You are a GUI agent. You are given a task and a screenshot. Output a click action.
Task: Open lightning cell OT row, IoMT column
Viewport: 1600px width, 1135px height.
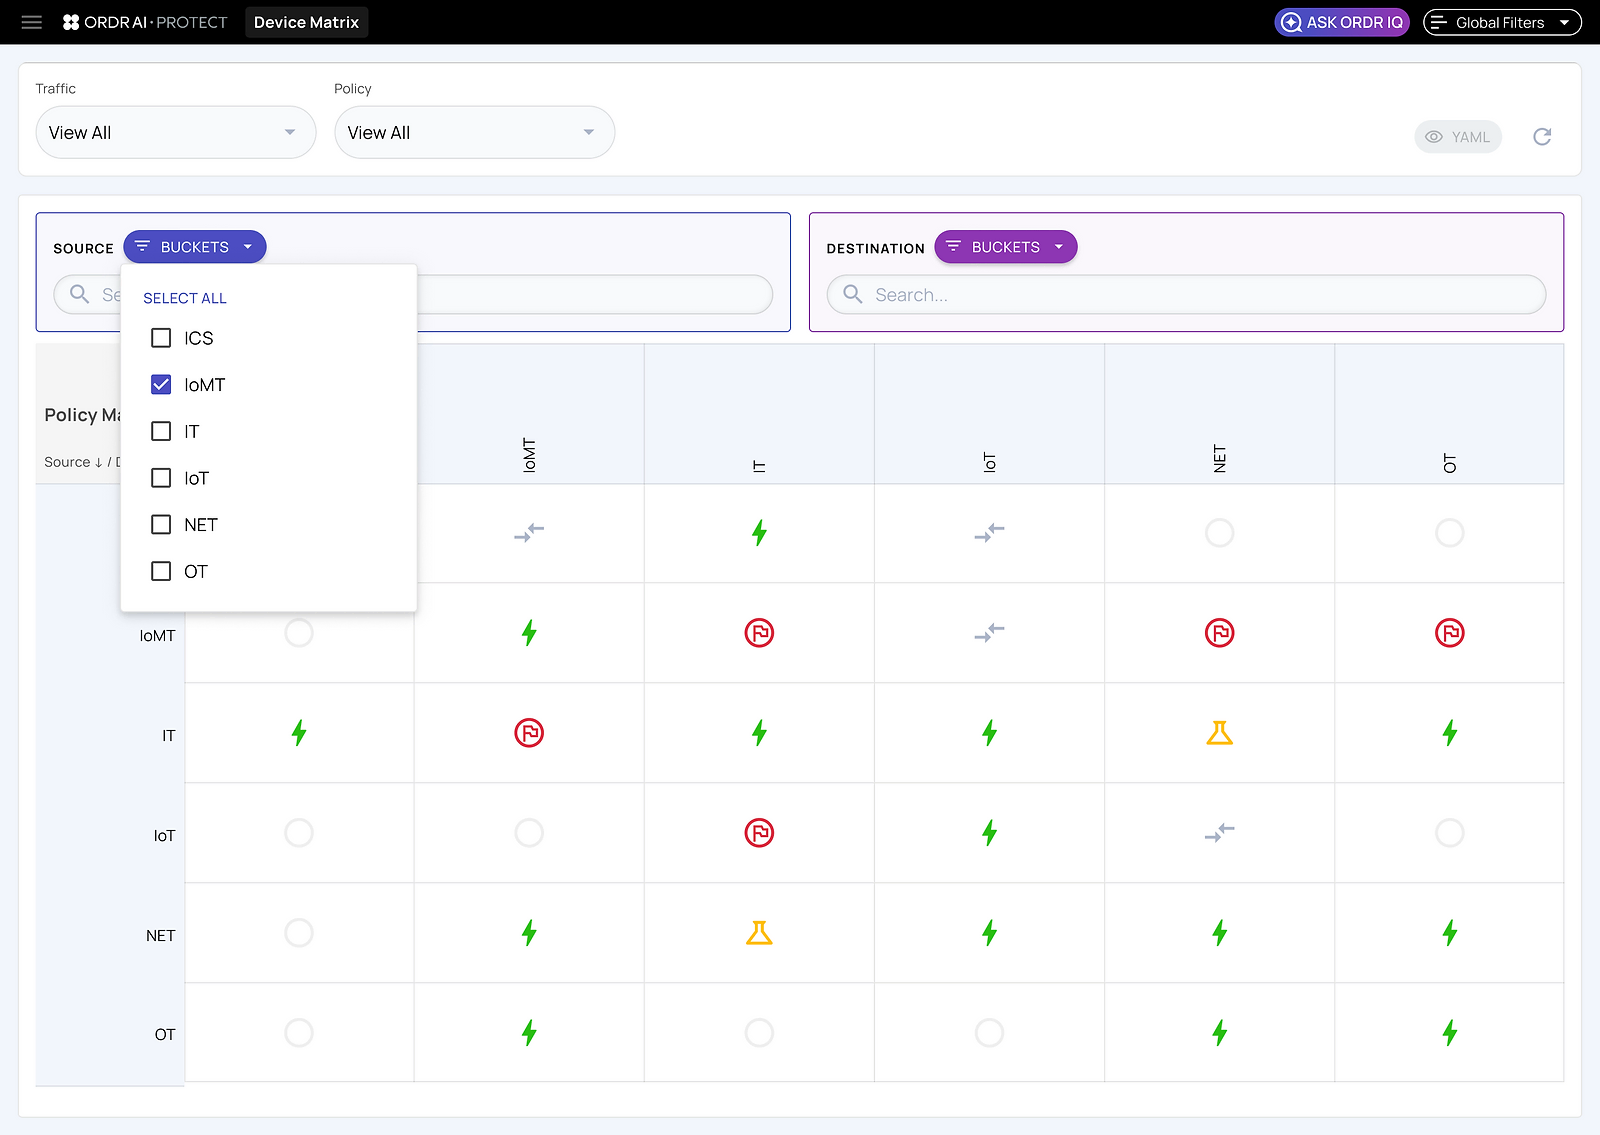coord(529,1032)
